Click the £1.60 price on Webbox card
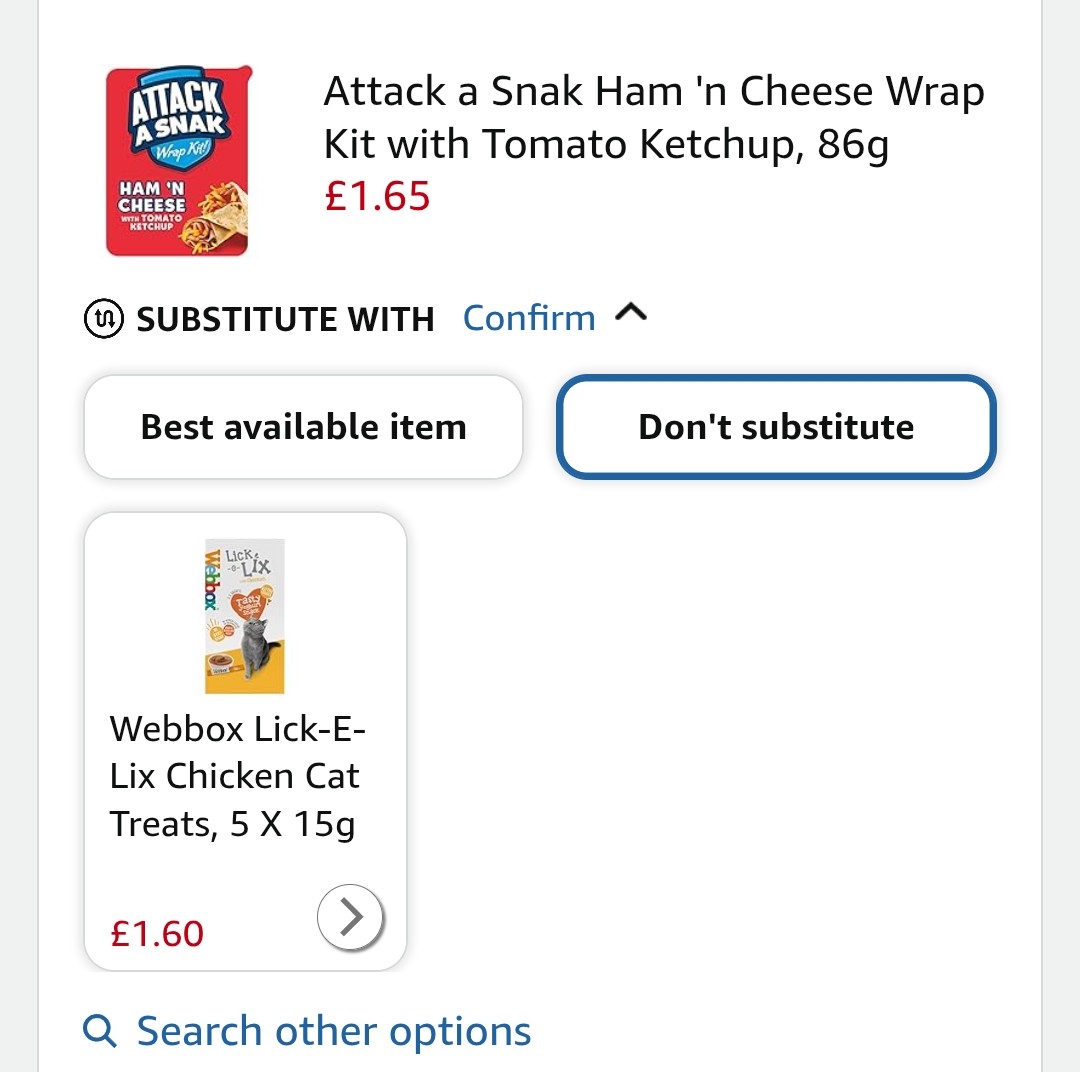This screenshot has width=1080, height=1072. click(157, 934)
